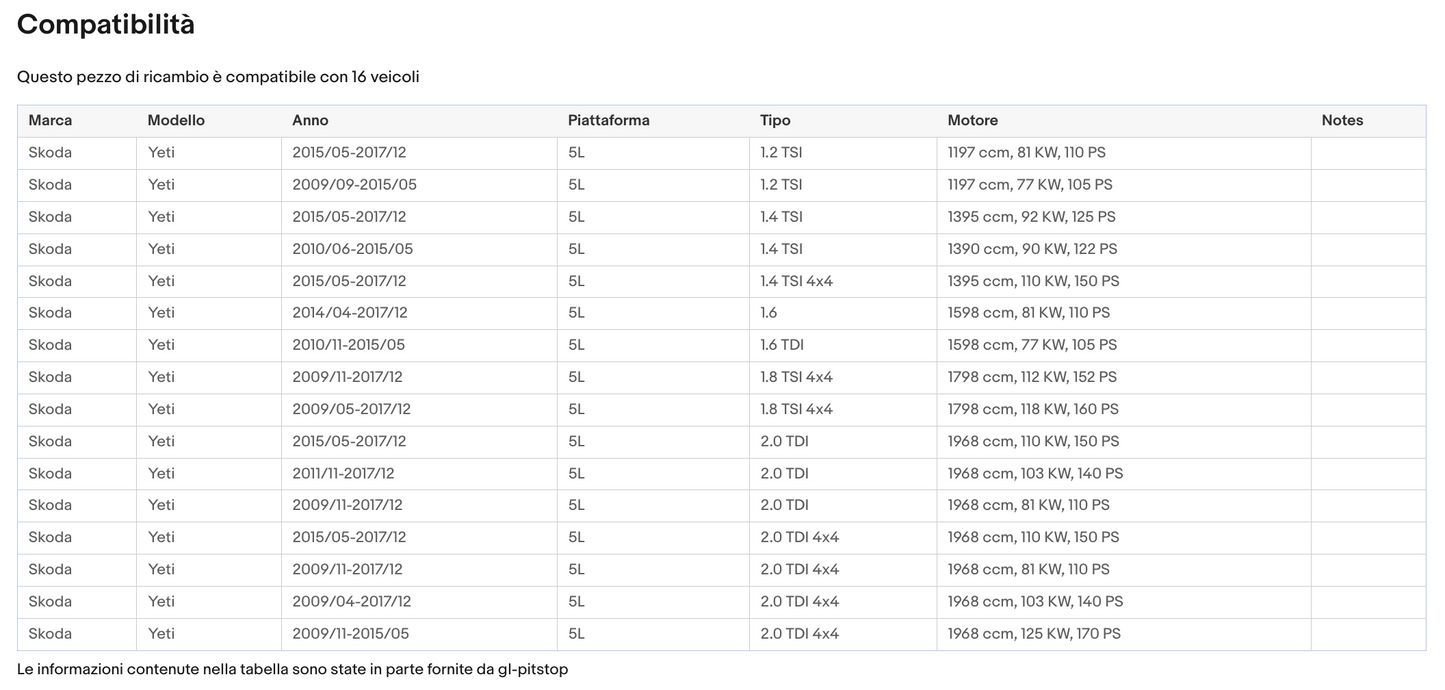
Task: Click the year cell 2014/04-2017/12
Action: 349,313
